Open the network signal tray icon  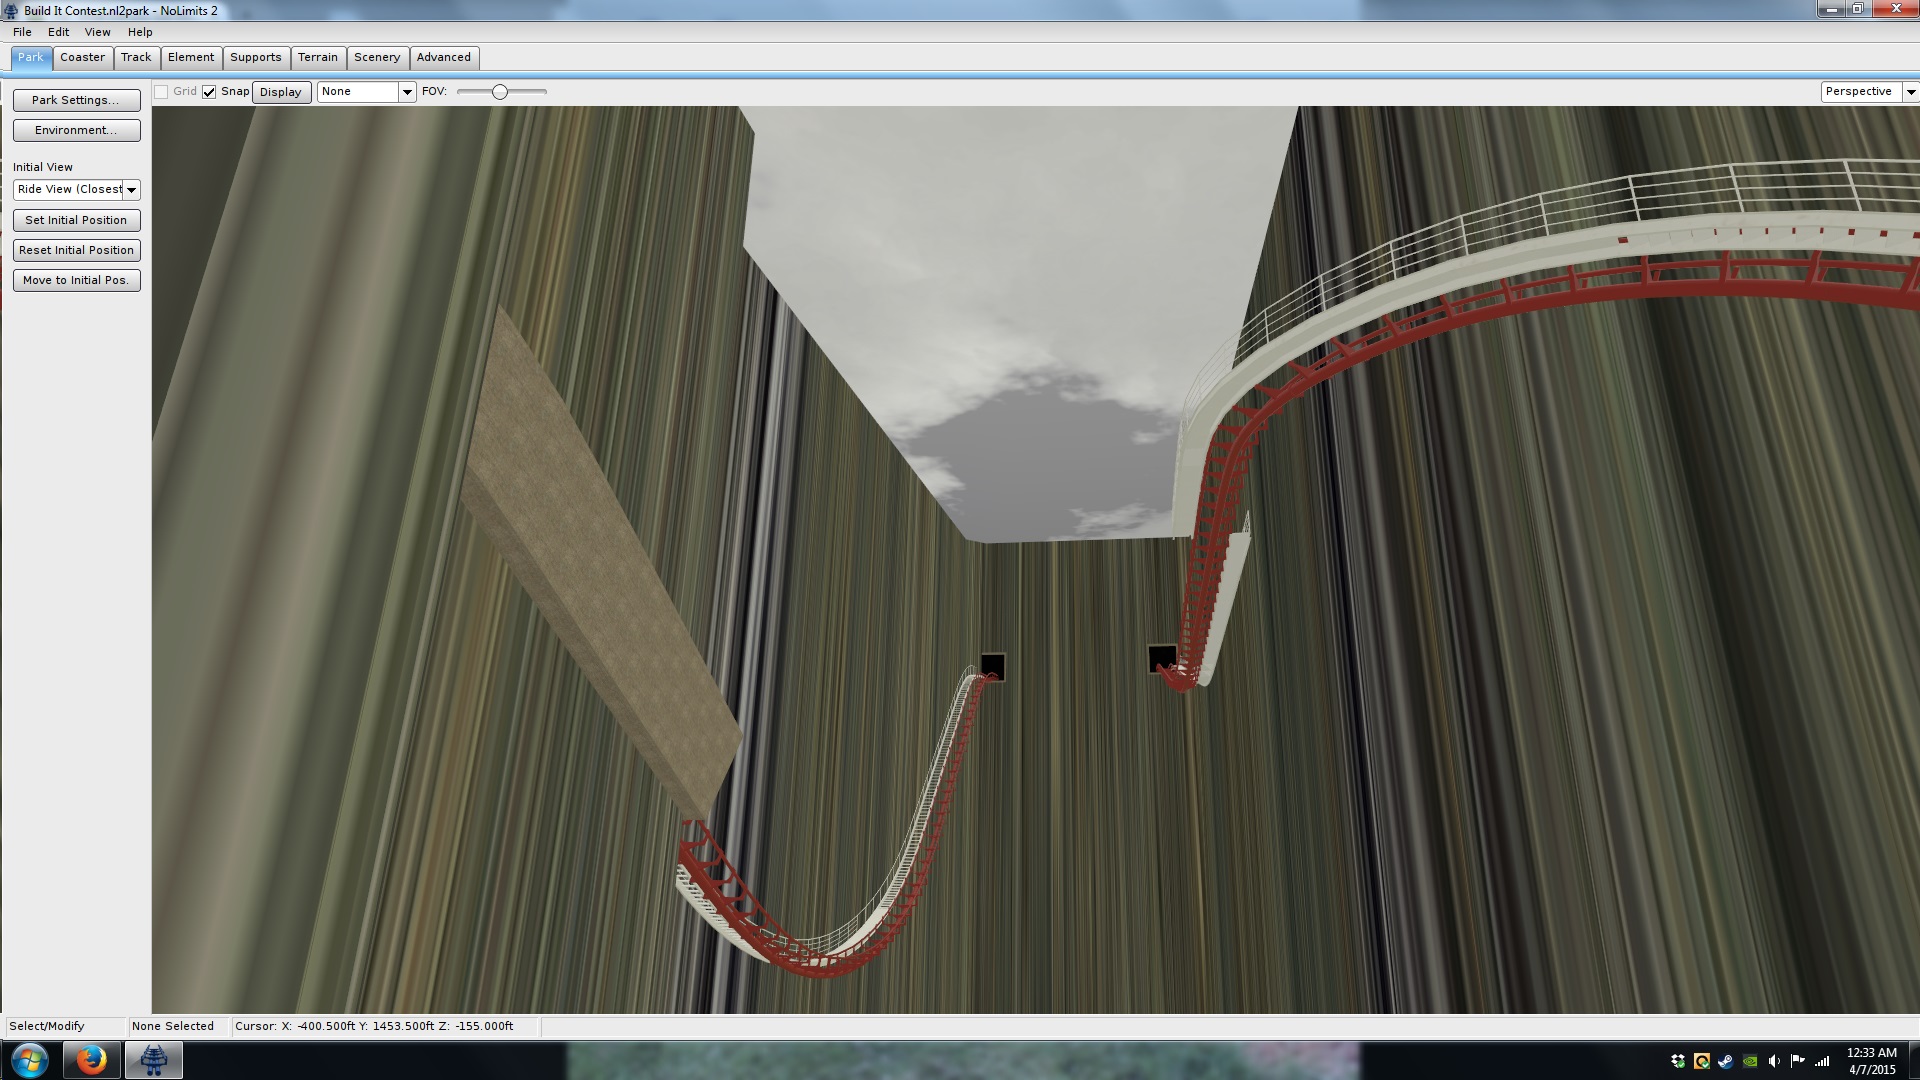pos(1822,1061)
